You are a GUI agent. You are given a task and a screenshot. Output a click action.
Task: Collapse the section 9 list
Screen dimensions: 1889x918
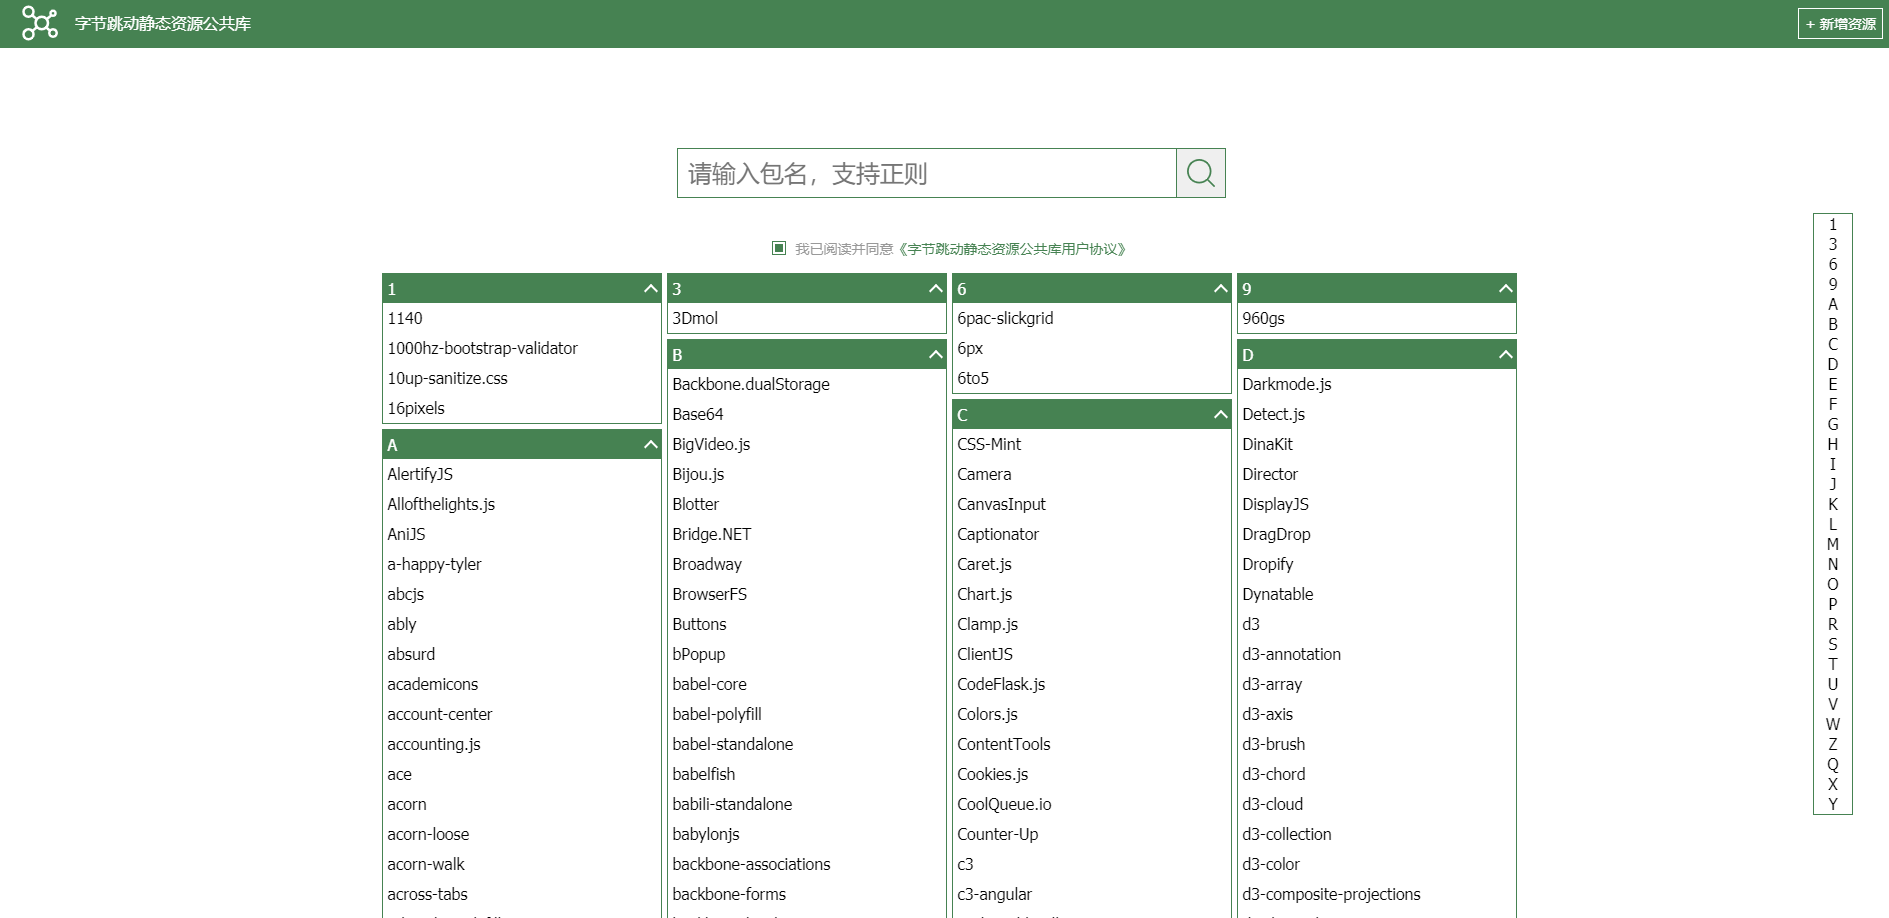coord(1504,288)
